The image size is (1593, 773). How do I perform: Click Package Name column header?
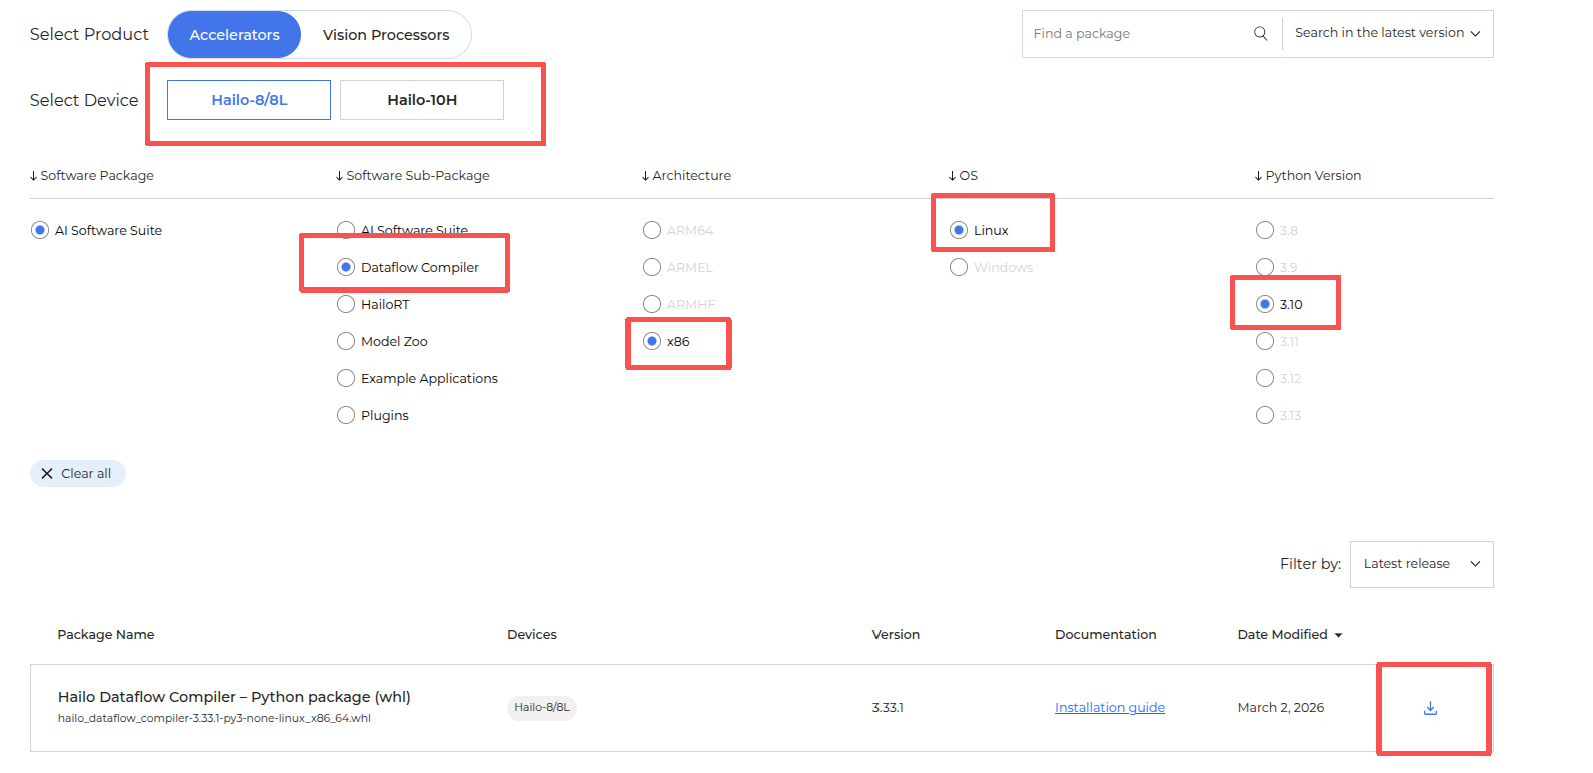tap(106, 635)
